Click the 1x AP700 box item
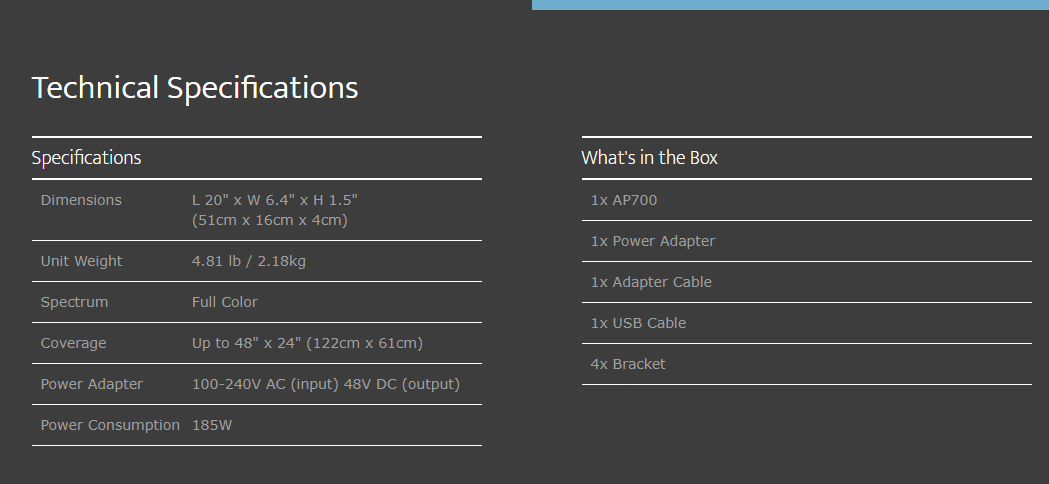 point(624,200)
